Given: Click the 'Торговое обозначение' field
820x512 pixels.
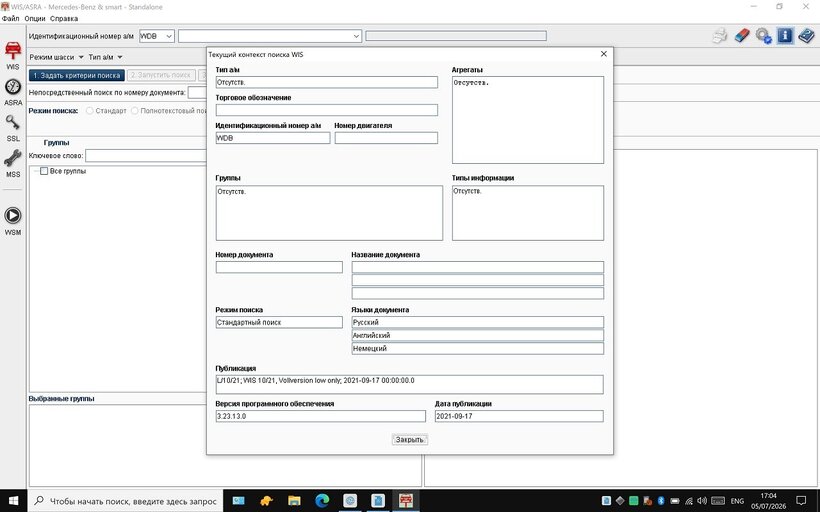Looking at the screenshot, I should click(x=326, y=110).
